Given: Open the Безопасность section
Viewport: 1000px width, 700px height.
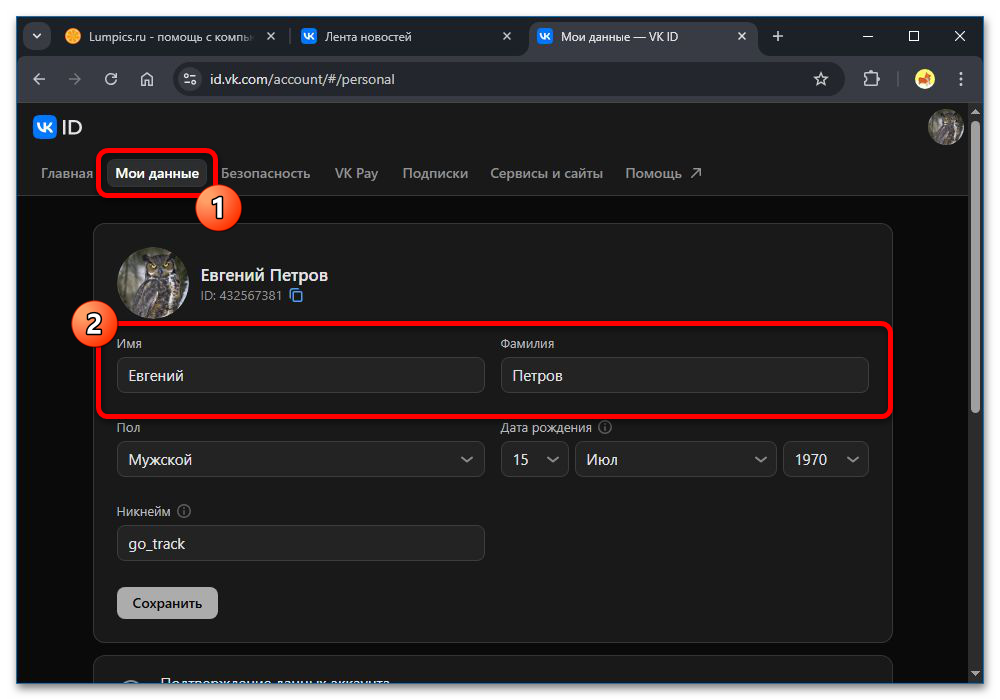Looking at the screenshot, I should pyautogui.click(x=265, y=173).
